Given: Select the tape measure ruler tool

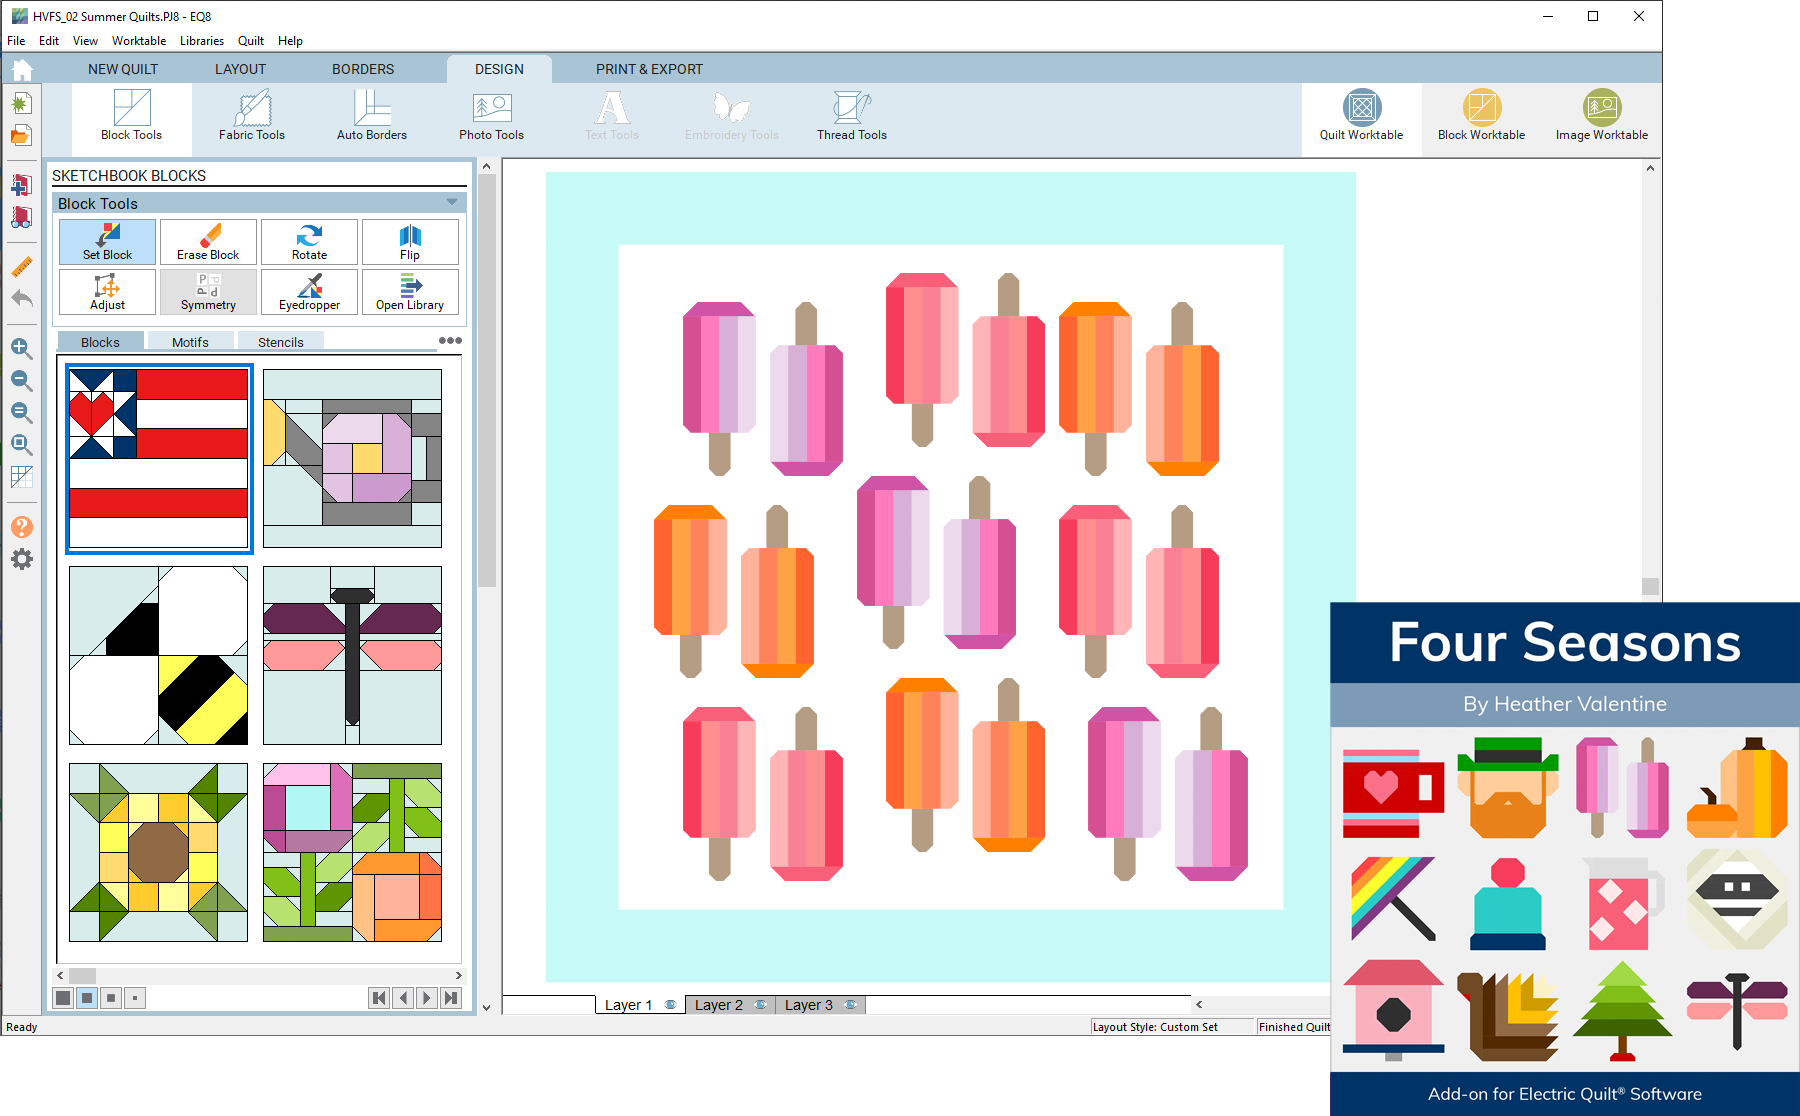Looking at the screenshot, I should (21, 267).
